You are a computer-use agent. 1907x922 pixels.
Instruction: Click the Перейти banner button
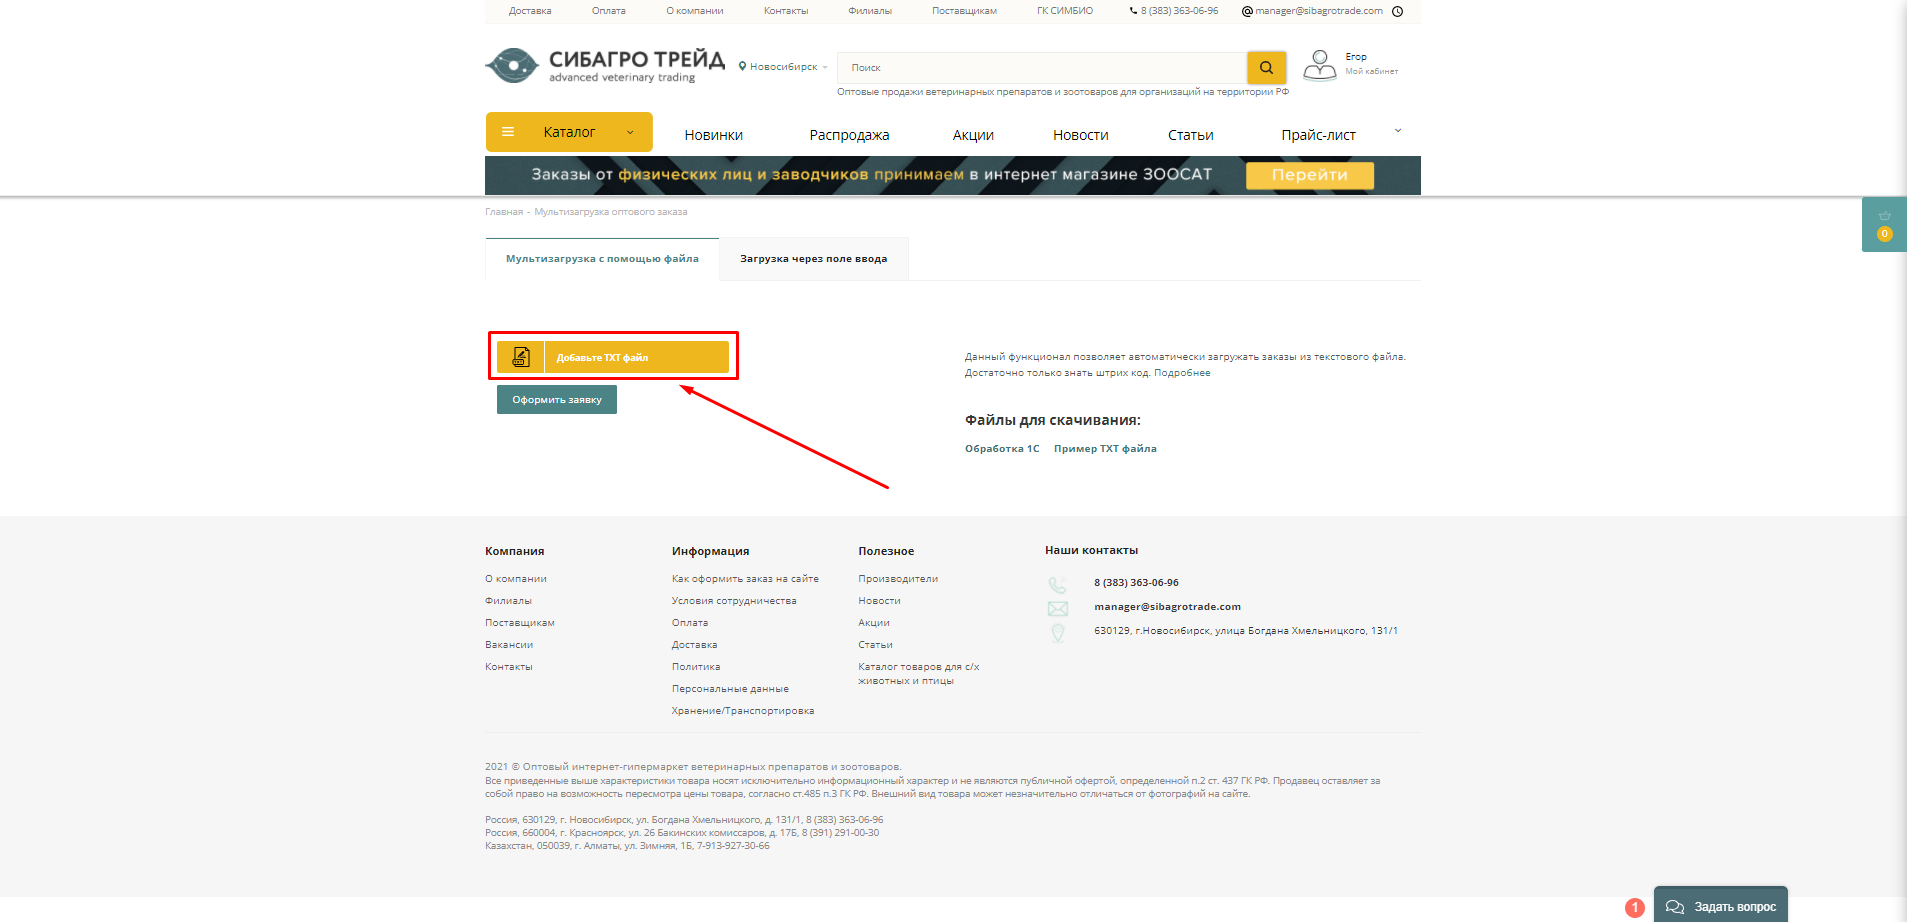point(1309,175)
